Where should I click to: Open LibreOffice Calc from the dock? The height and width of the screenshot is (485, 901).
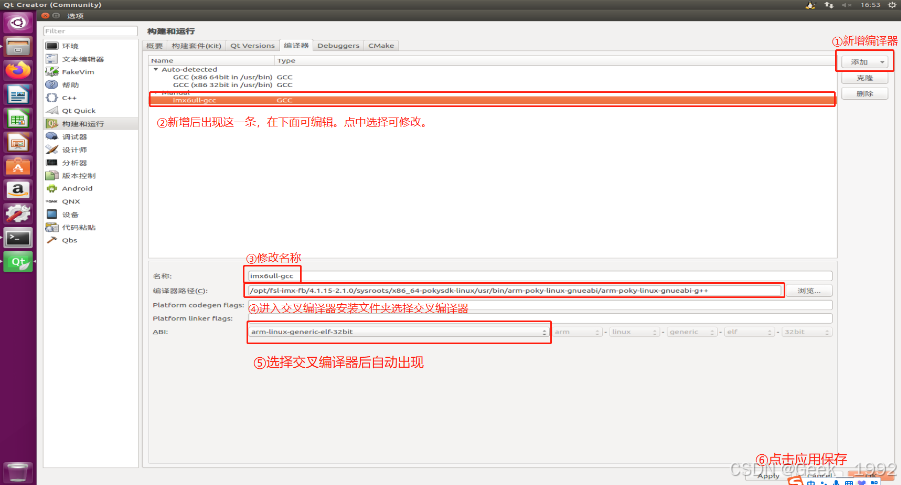click(18, 119)
